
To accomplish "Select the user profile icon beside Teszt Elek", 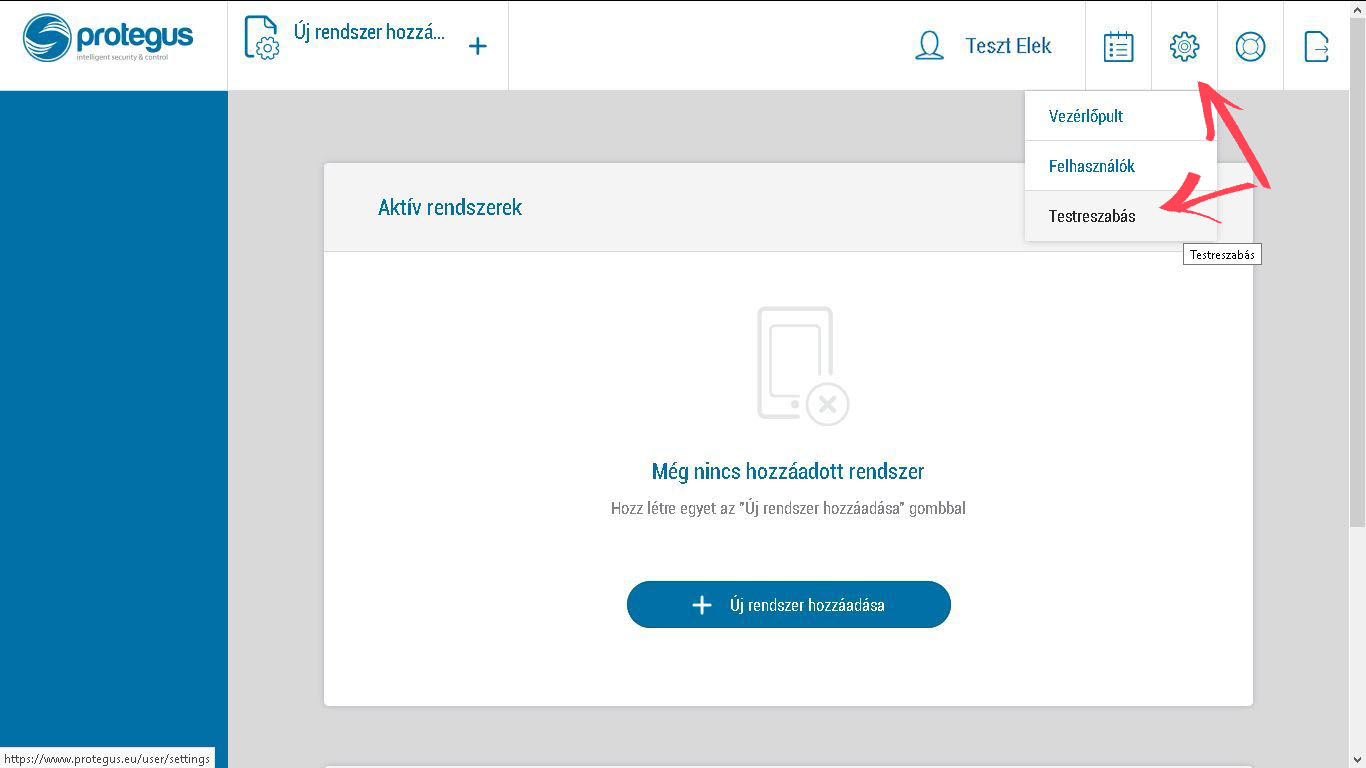I will tap(930, 45).
